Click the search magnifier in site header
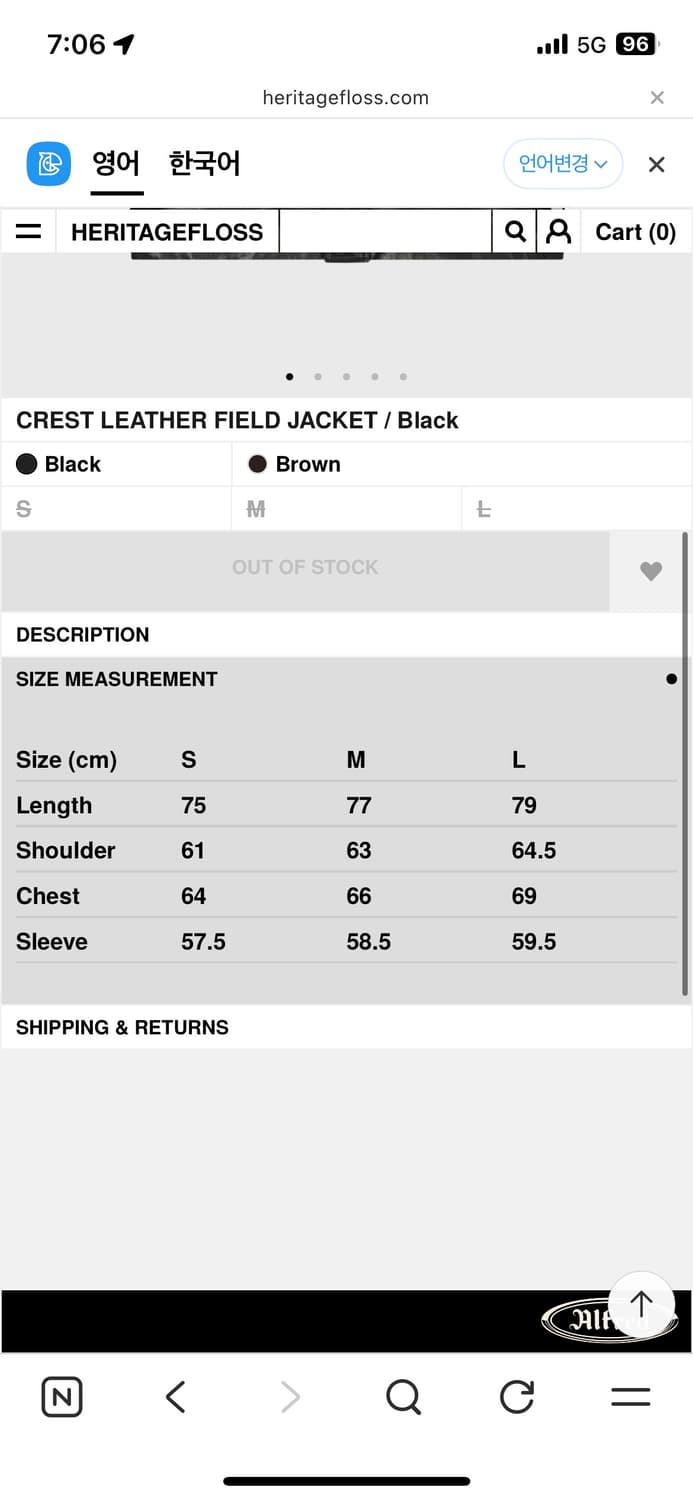 point(515,232)
